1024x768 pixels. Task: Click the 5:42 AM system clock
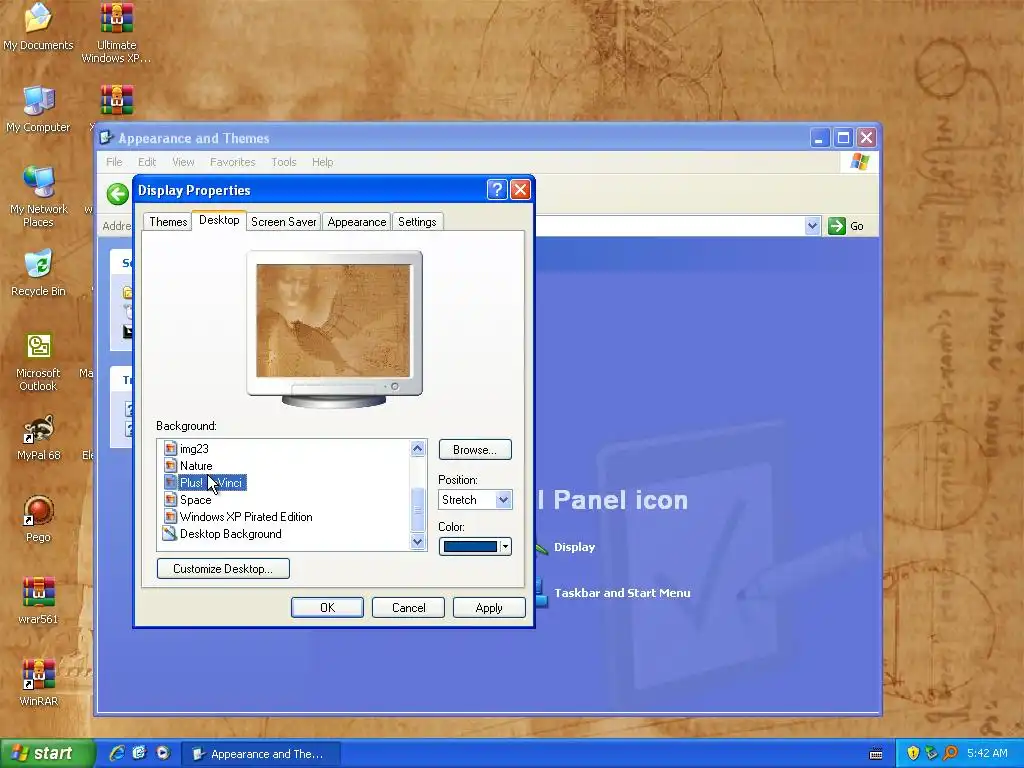987,753
